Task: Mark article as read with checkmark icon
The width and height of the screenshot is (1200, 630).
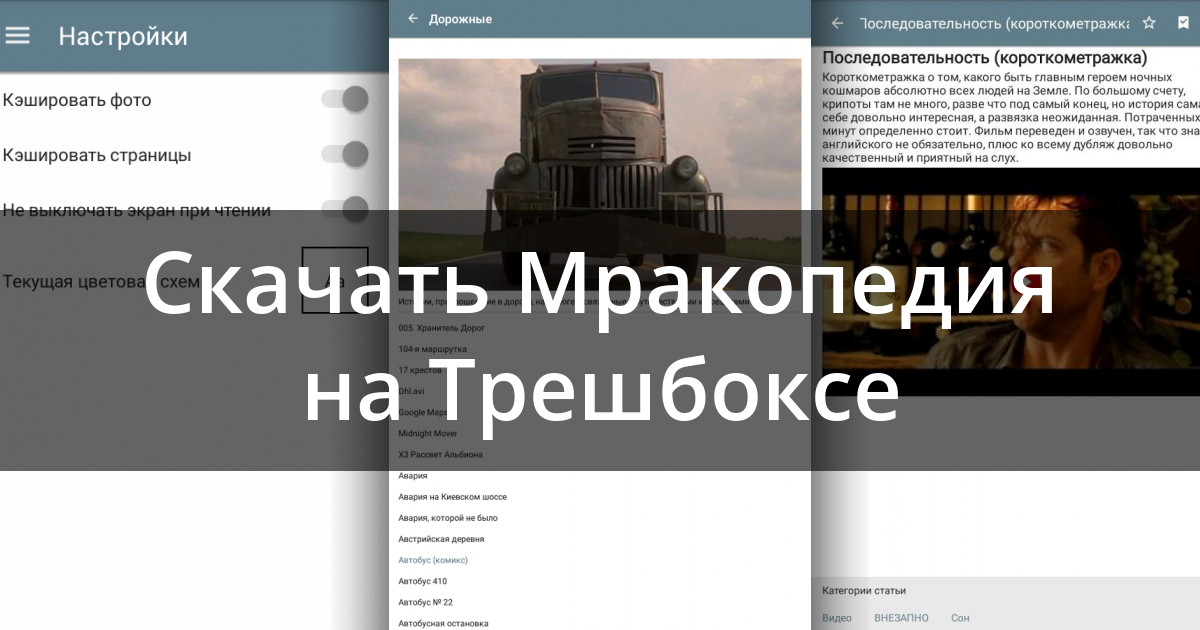Action: [x=1184, y=23]
